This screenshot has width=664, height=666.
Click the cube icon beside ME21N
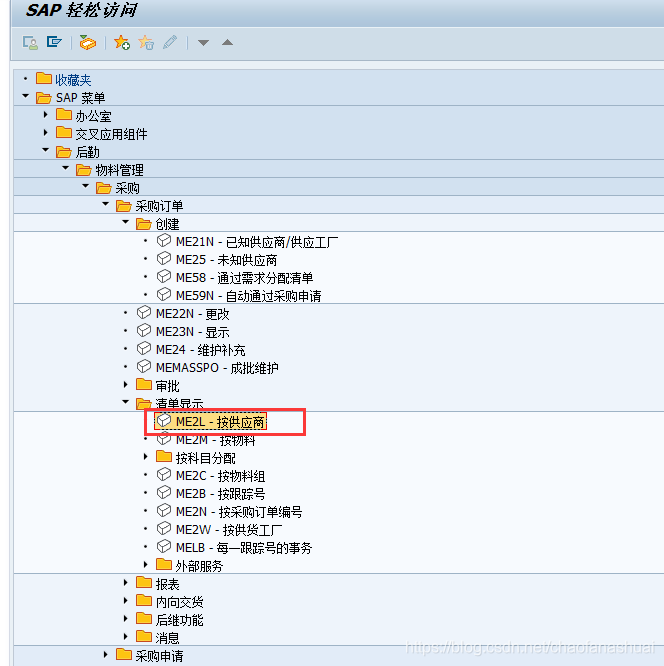(164, 241)
